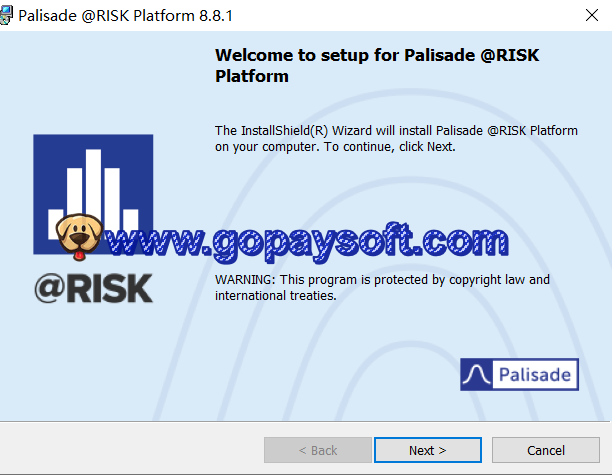Click the "Palisade" word in the blue badge
The width and height of the screenshot is (612, 475).
coord(535,375)
